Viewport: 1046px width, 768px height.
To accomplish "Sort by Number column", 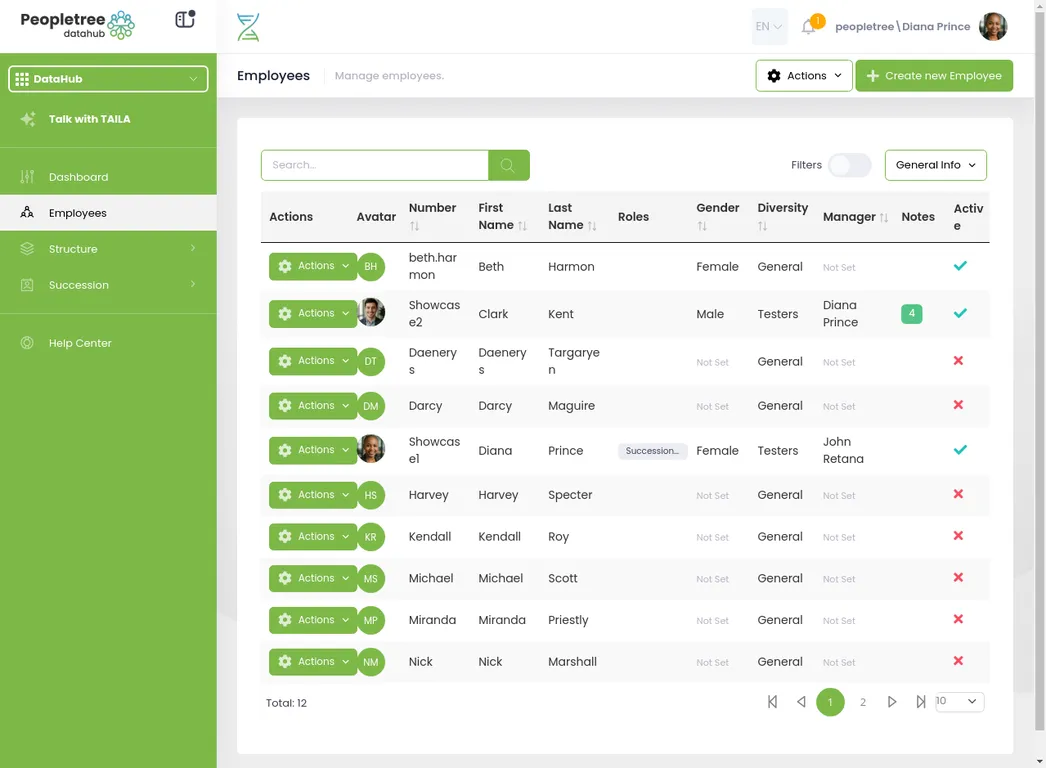I will click(414, 226).
